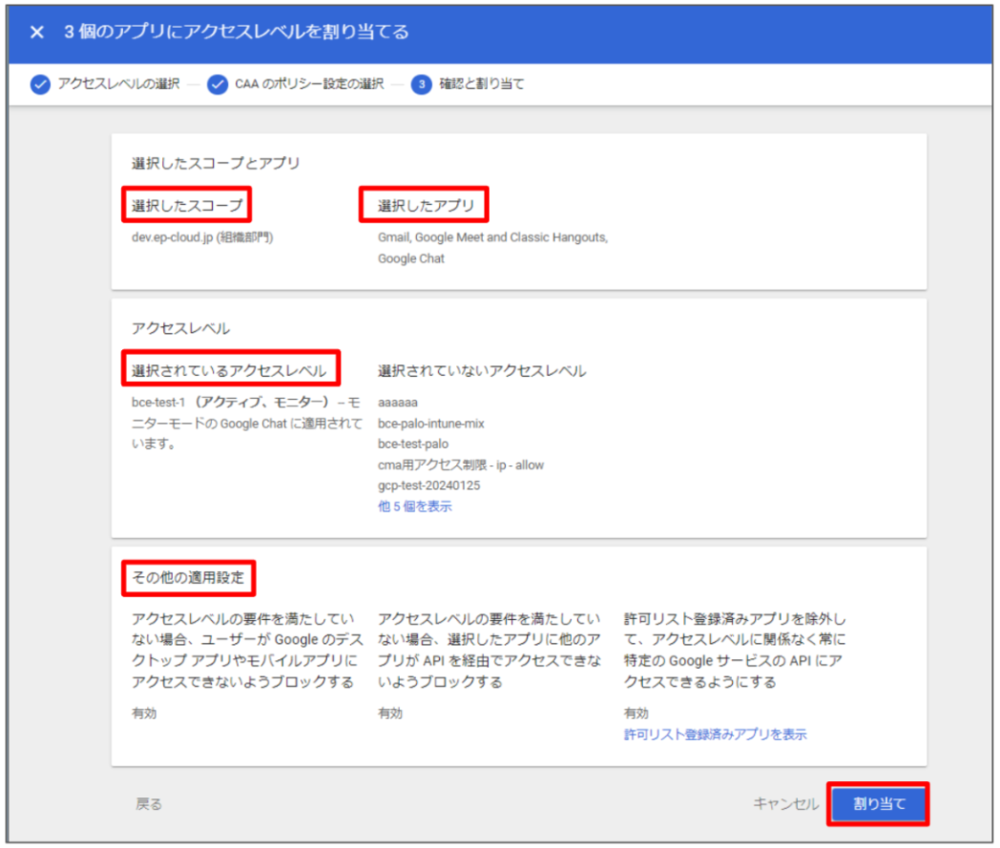Click the その他の適用設定 section heading
The height and width of the screenshot is (848, 1000).
tap(188, 577)
